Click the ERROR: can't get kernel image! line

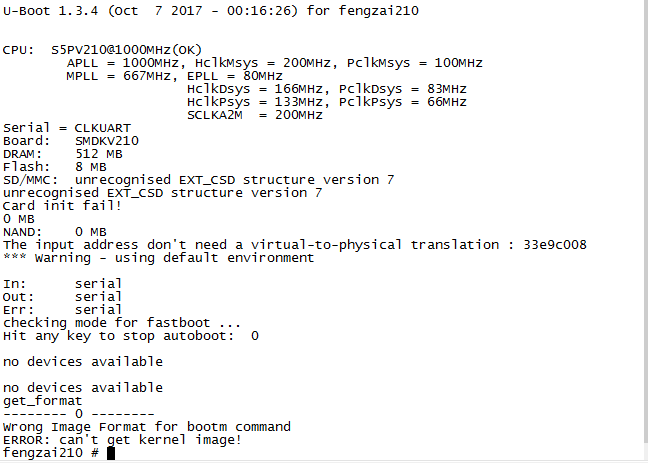122,440
